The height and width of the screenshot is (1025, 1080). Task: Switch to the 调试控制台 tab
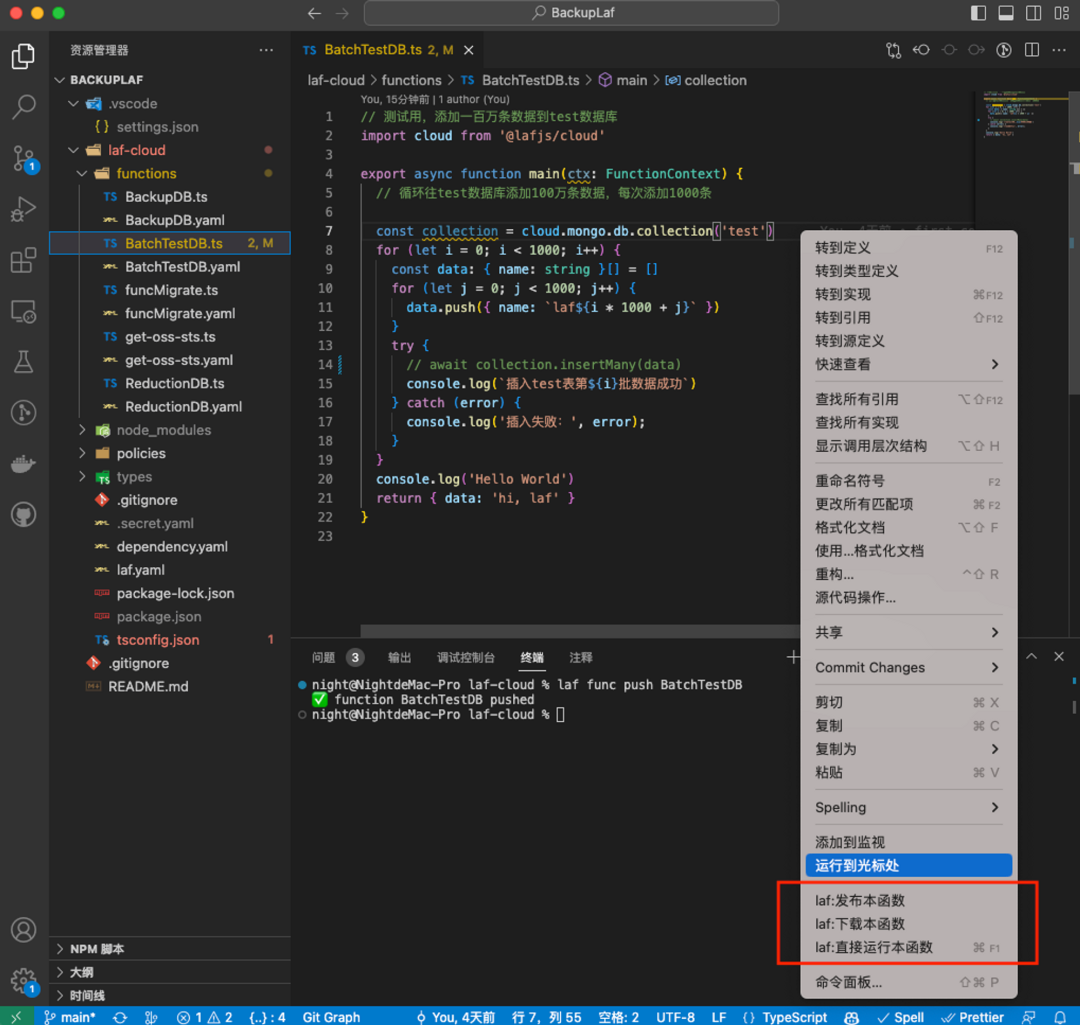(466, 658)
